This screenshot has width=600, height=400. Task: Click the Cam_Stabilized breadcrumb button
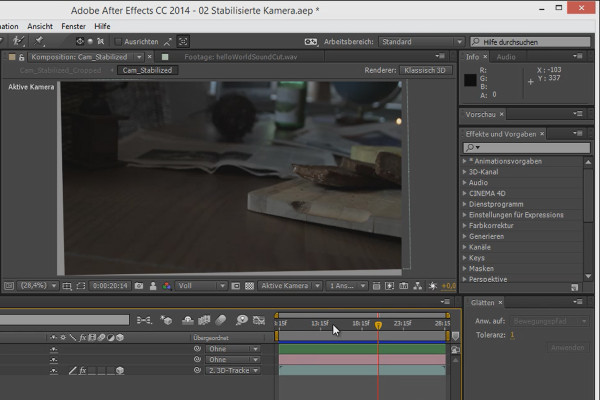pos(147,70)
